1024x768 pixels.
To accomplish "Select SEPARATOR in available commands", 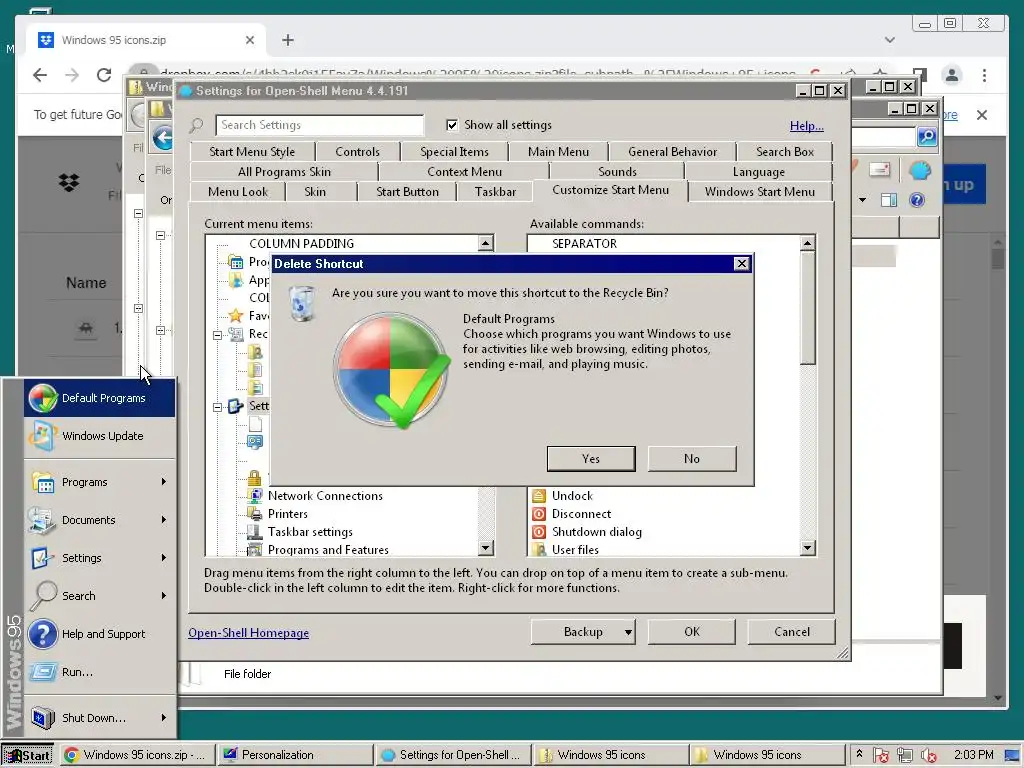I will (584, 244).
